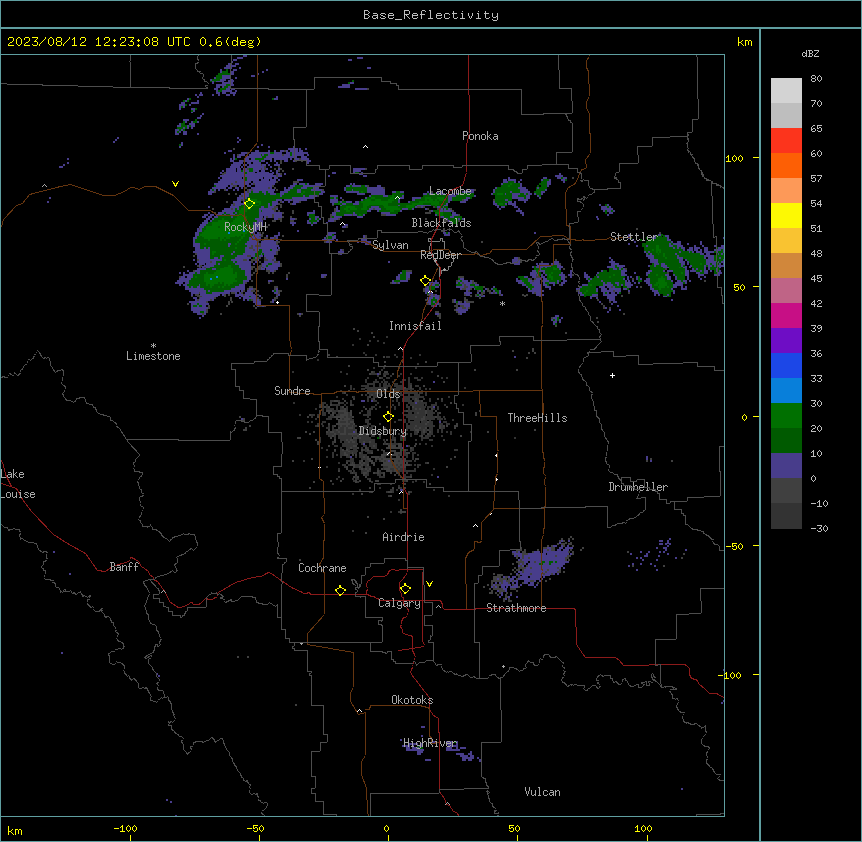Select the slate purple 0-10 dBZ legend swatch
The image size is (862, 842).
click(786, 466)
